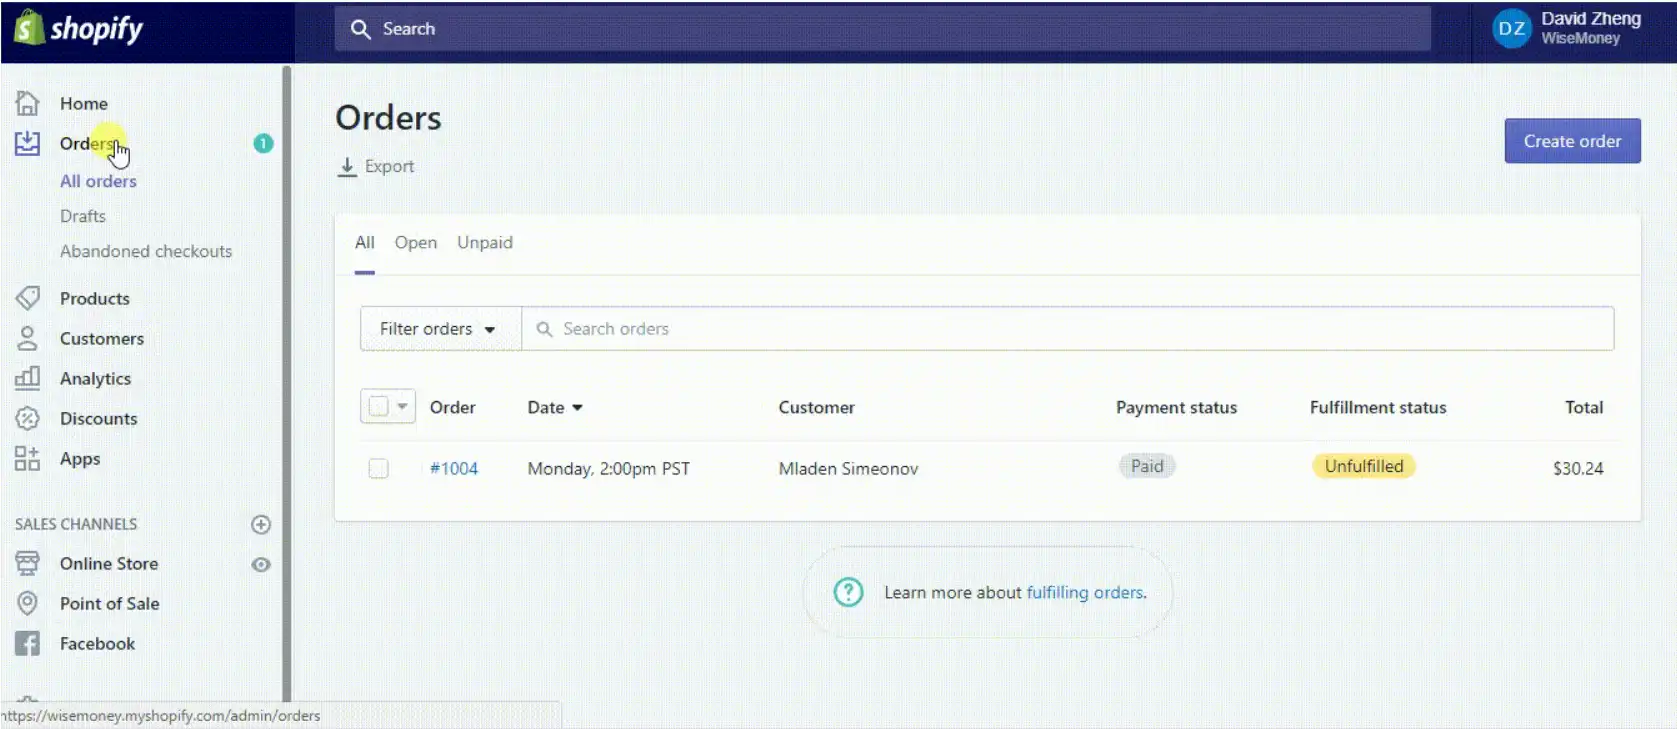This screenshot has height=729, width=1677.
Task: Click the Export link
Action: coord(390,167)
